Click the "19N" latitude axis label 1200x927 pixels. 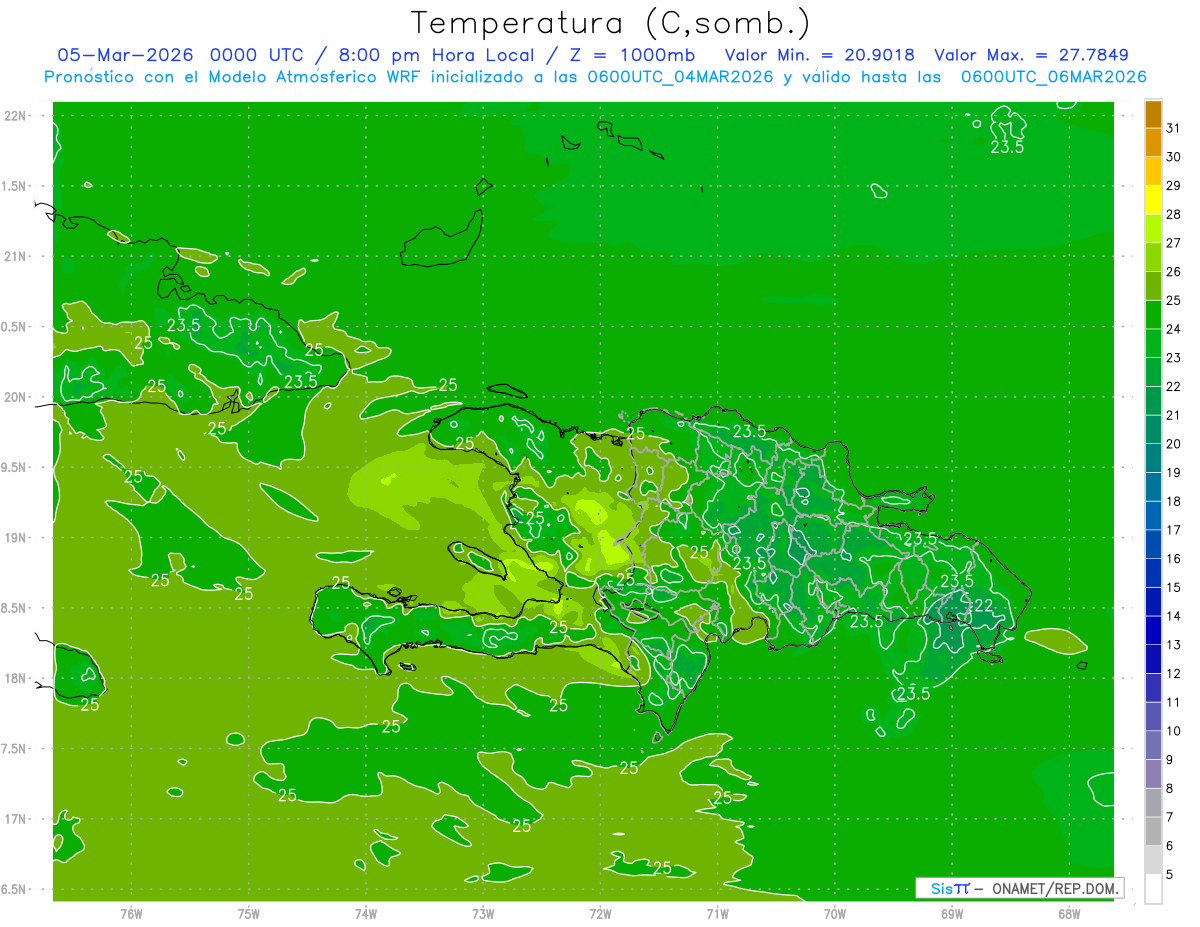15,538
